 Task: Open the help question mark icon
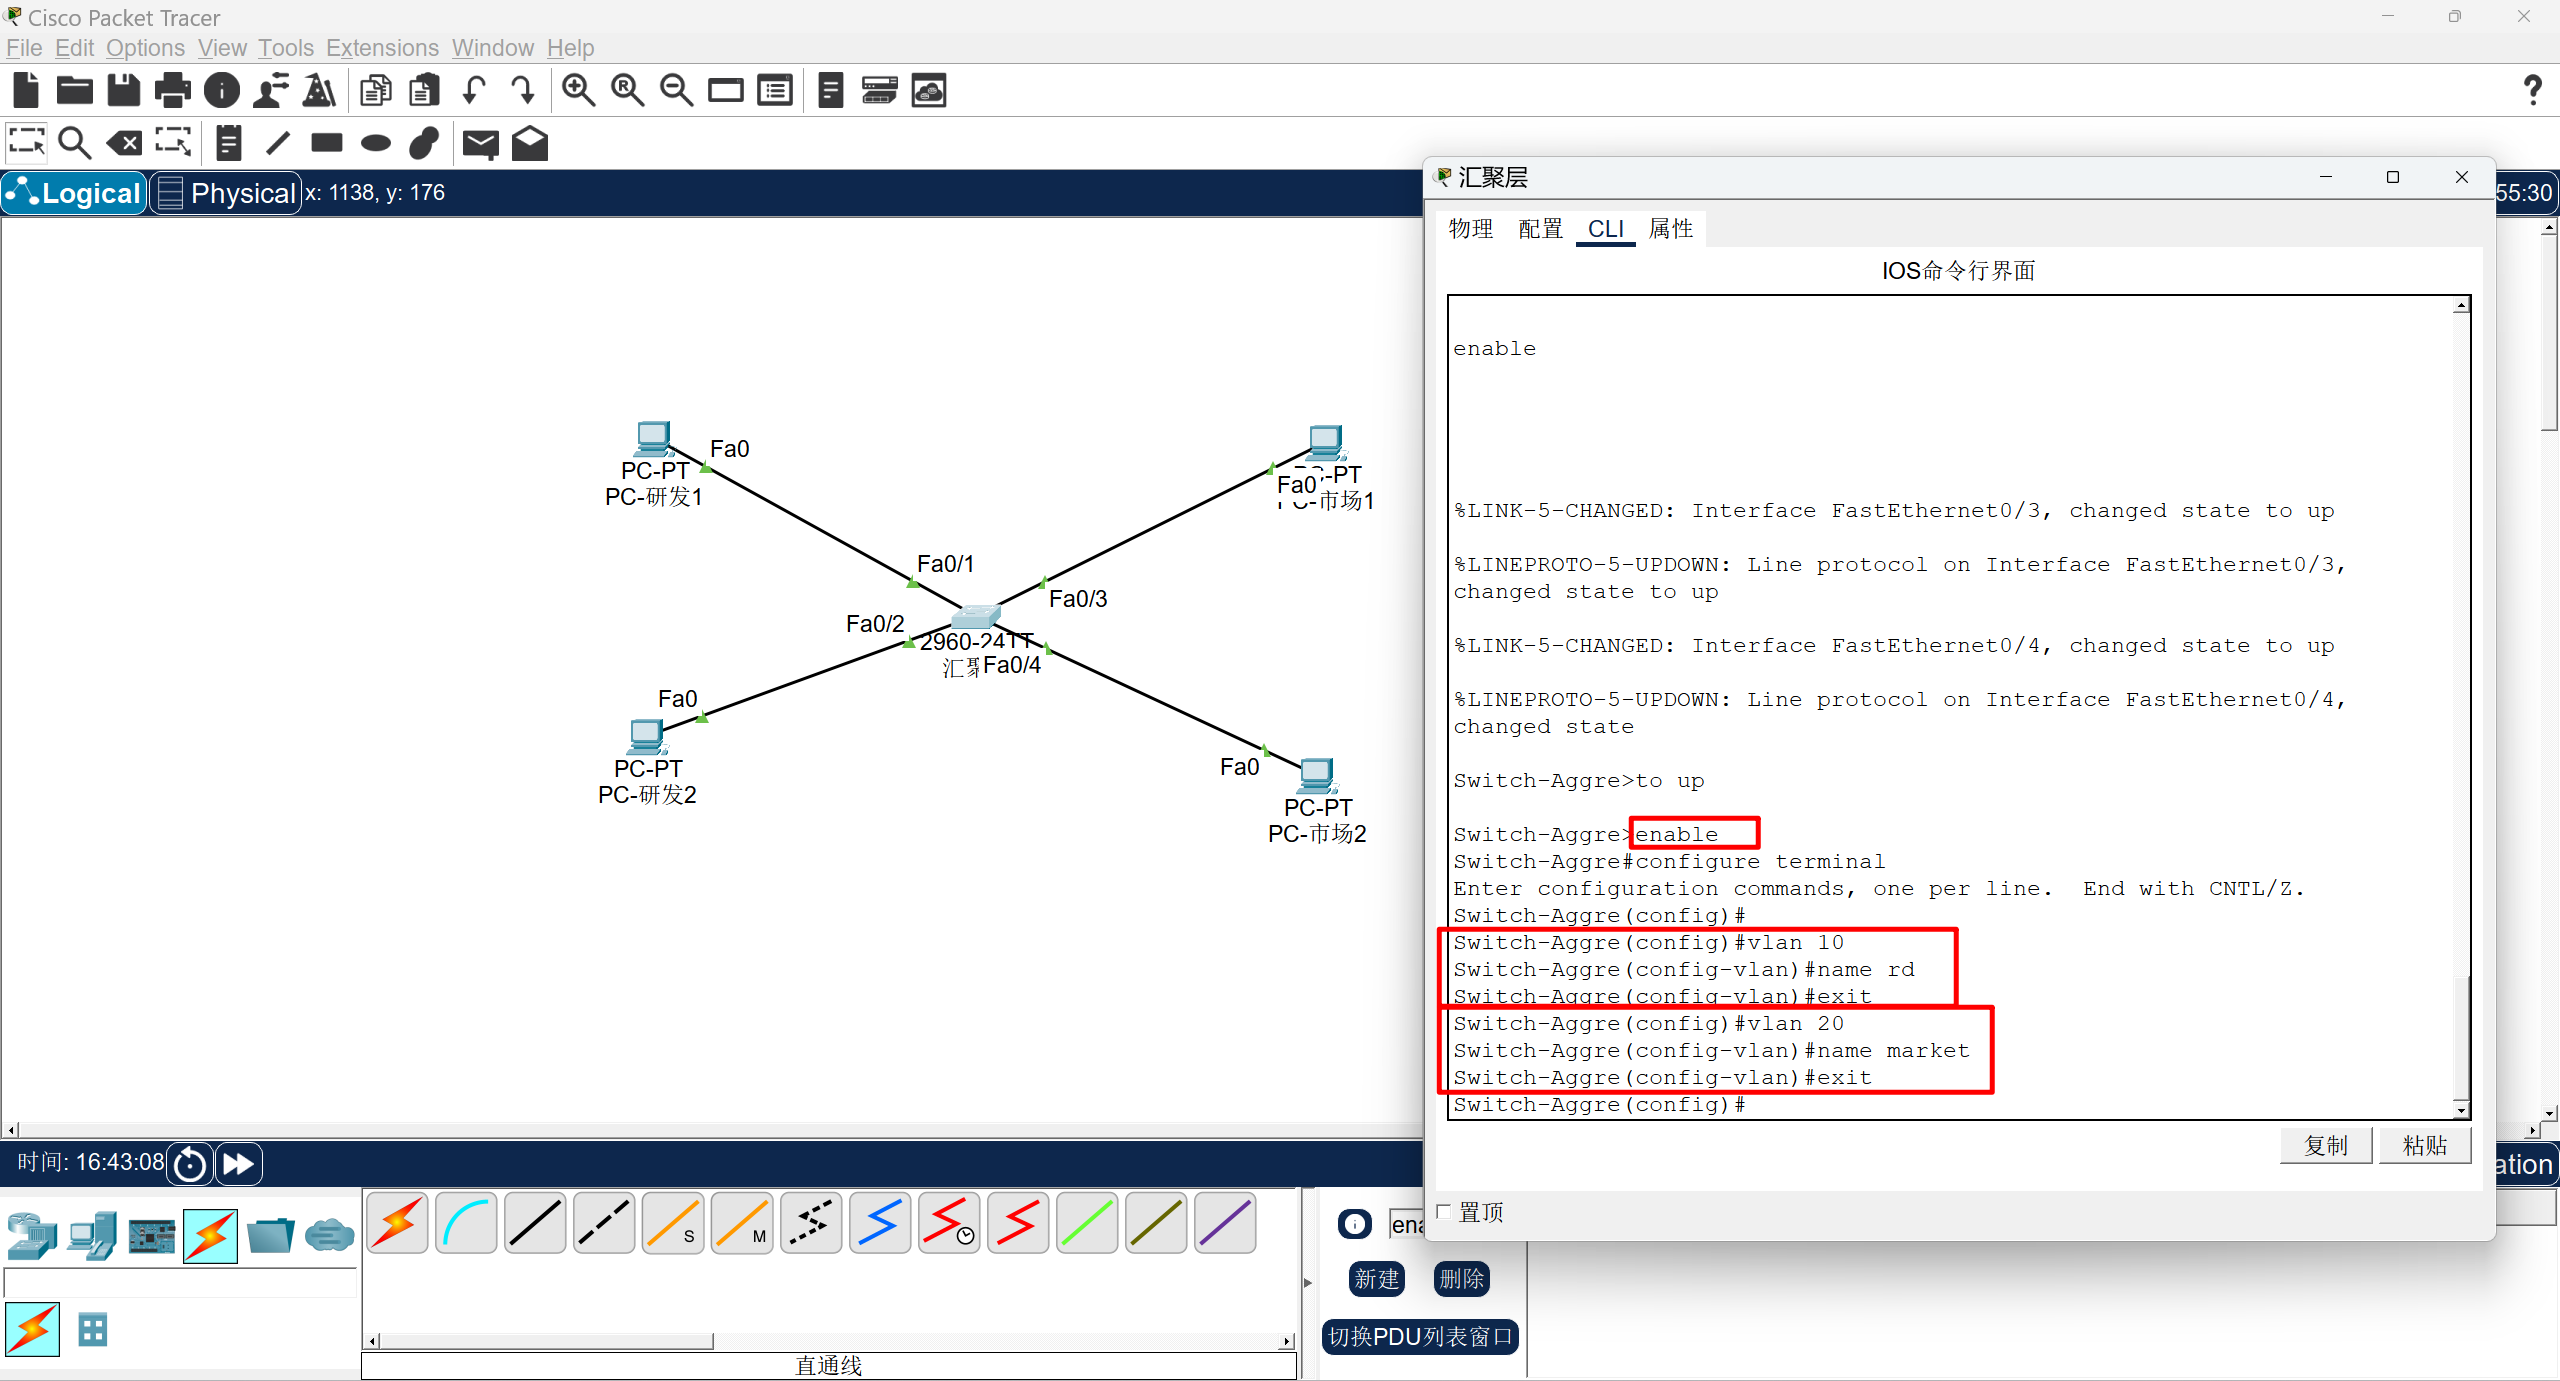coord(2533,91)
